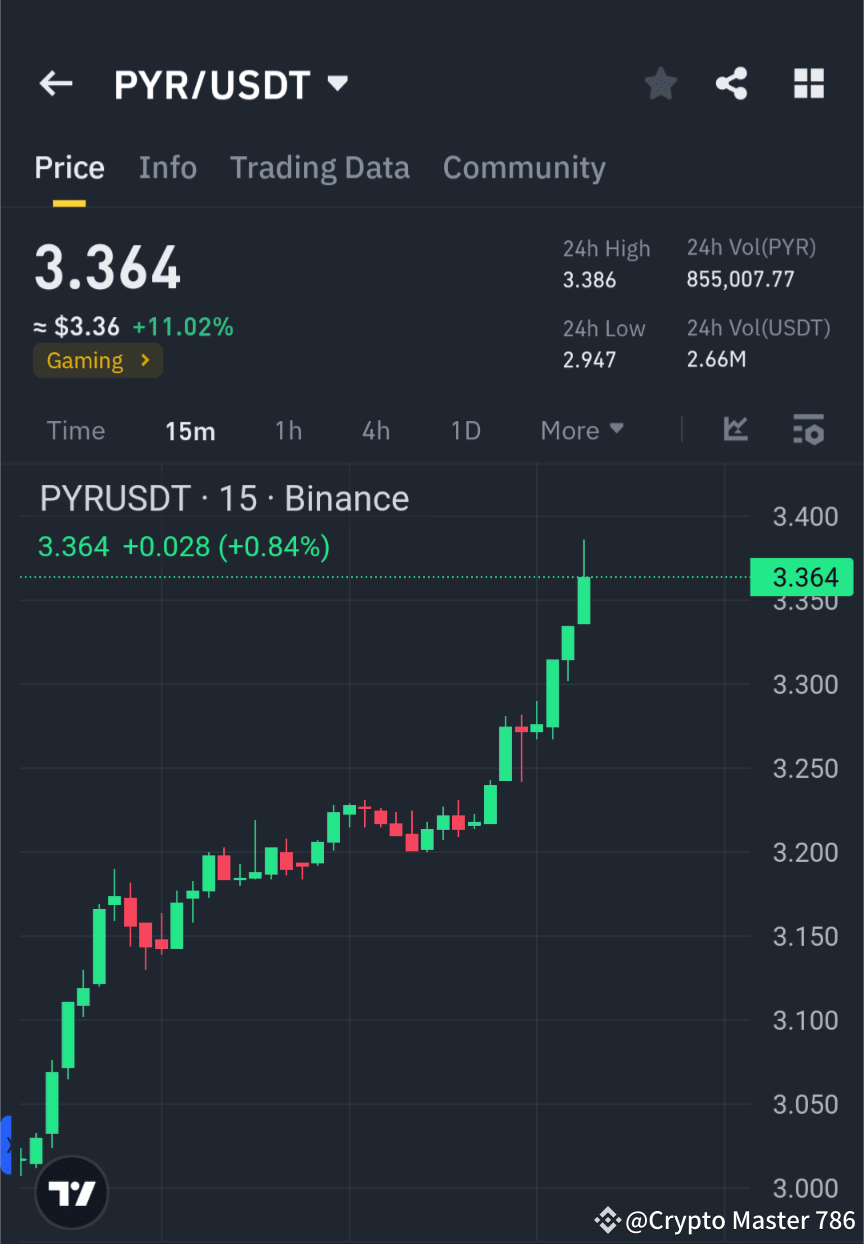
Task: Tap the Binance diamond logo in the watermark
Action: (607, 1220)
